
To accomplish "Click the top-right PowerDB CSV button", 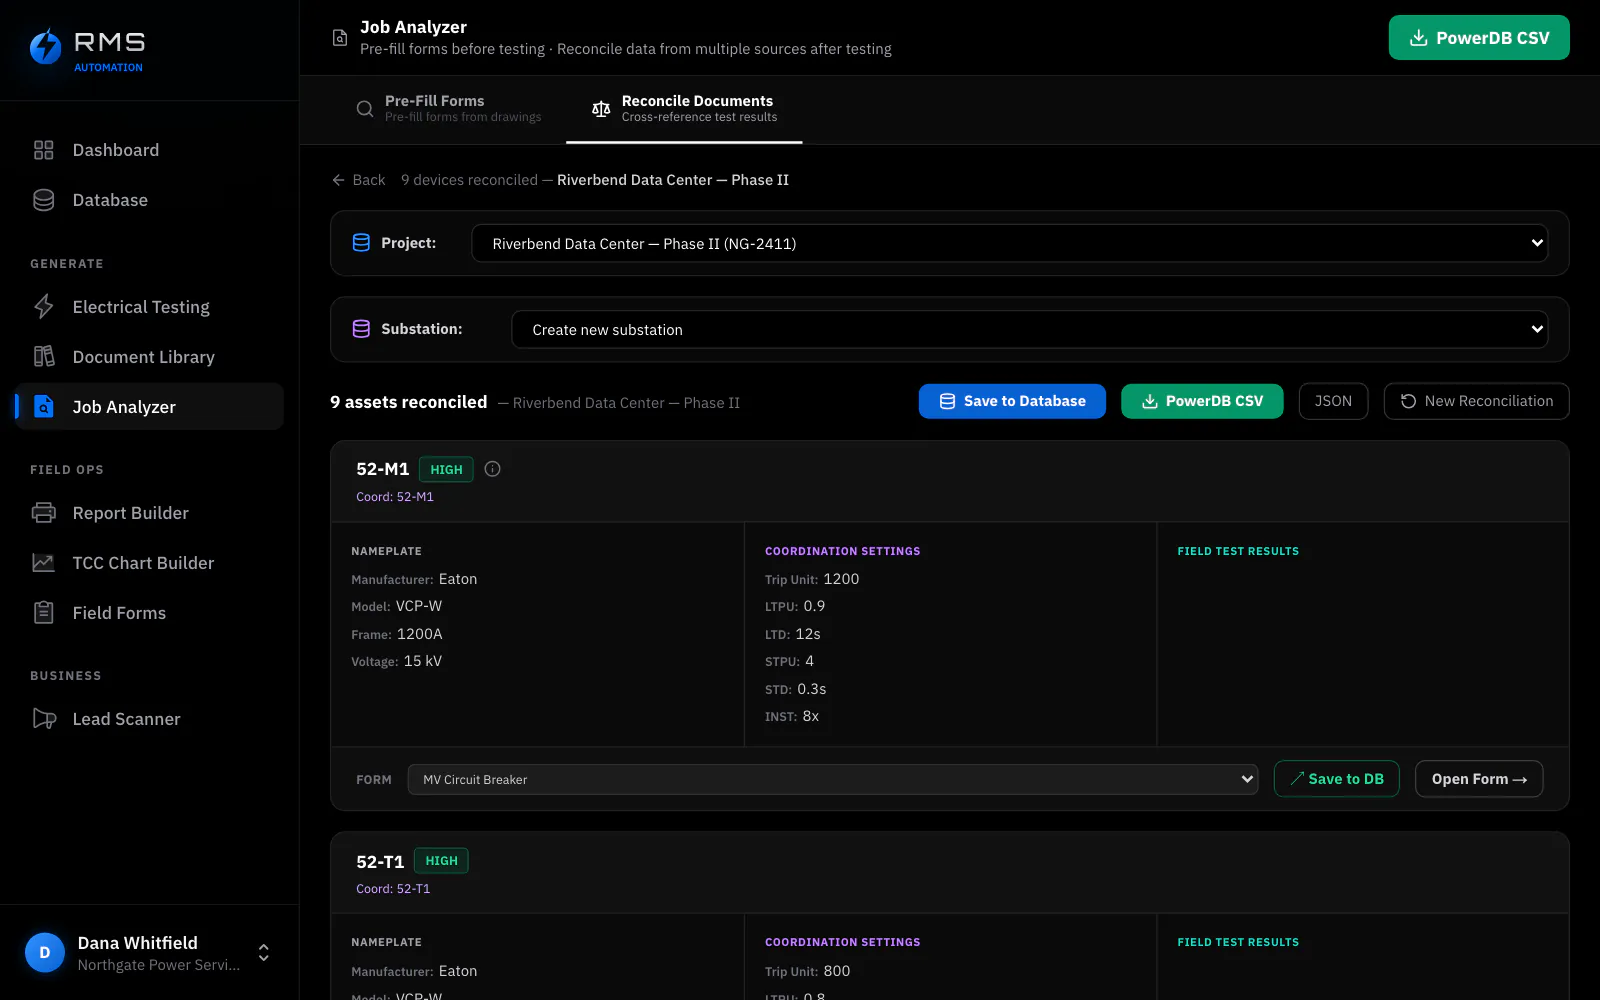I will 1479,38.
